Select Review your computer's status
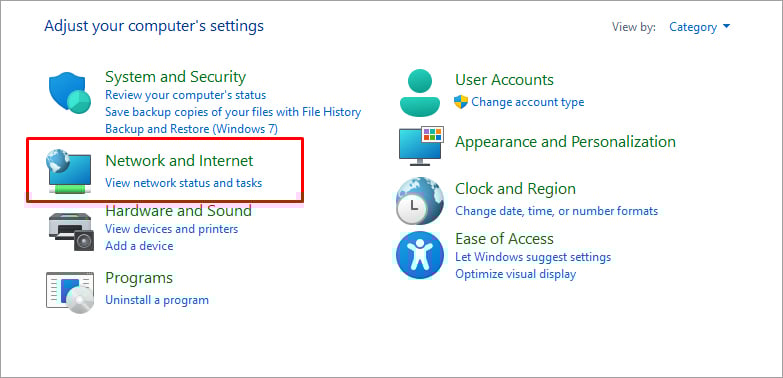Screen dimensions: 783x378 [x=185, y=95]
